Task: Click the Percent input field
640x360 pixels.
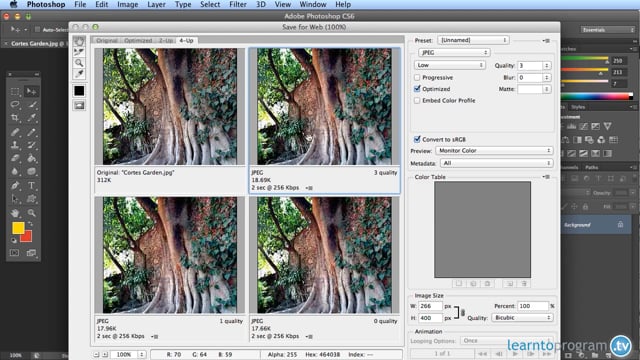Action: 533,306
